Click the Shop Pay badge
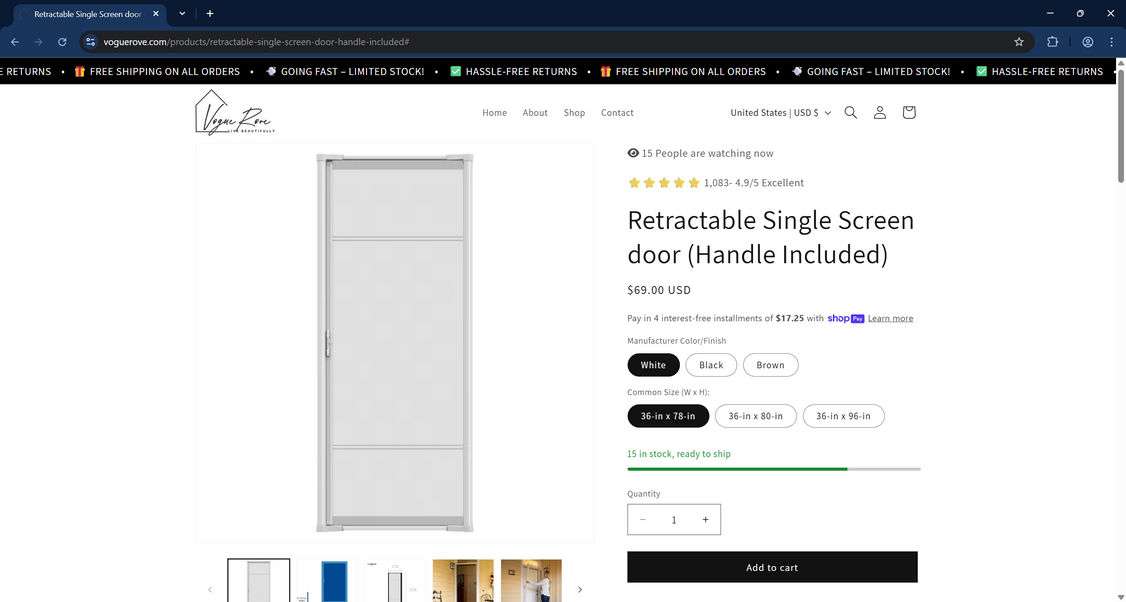 pyautogui.click(x=845, y=318)
